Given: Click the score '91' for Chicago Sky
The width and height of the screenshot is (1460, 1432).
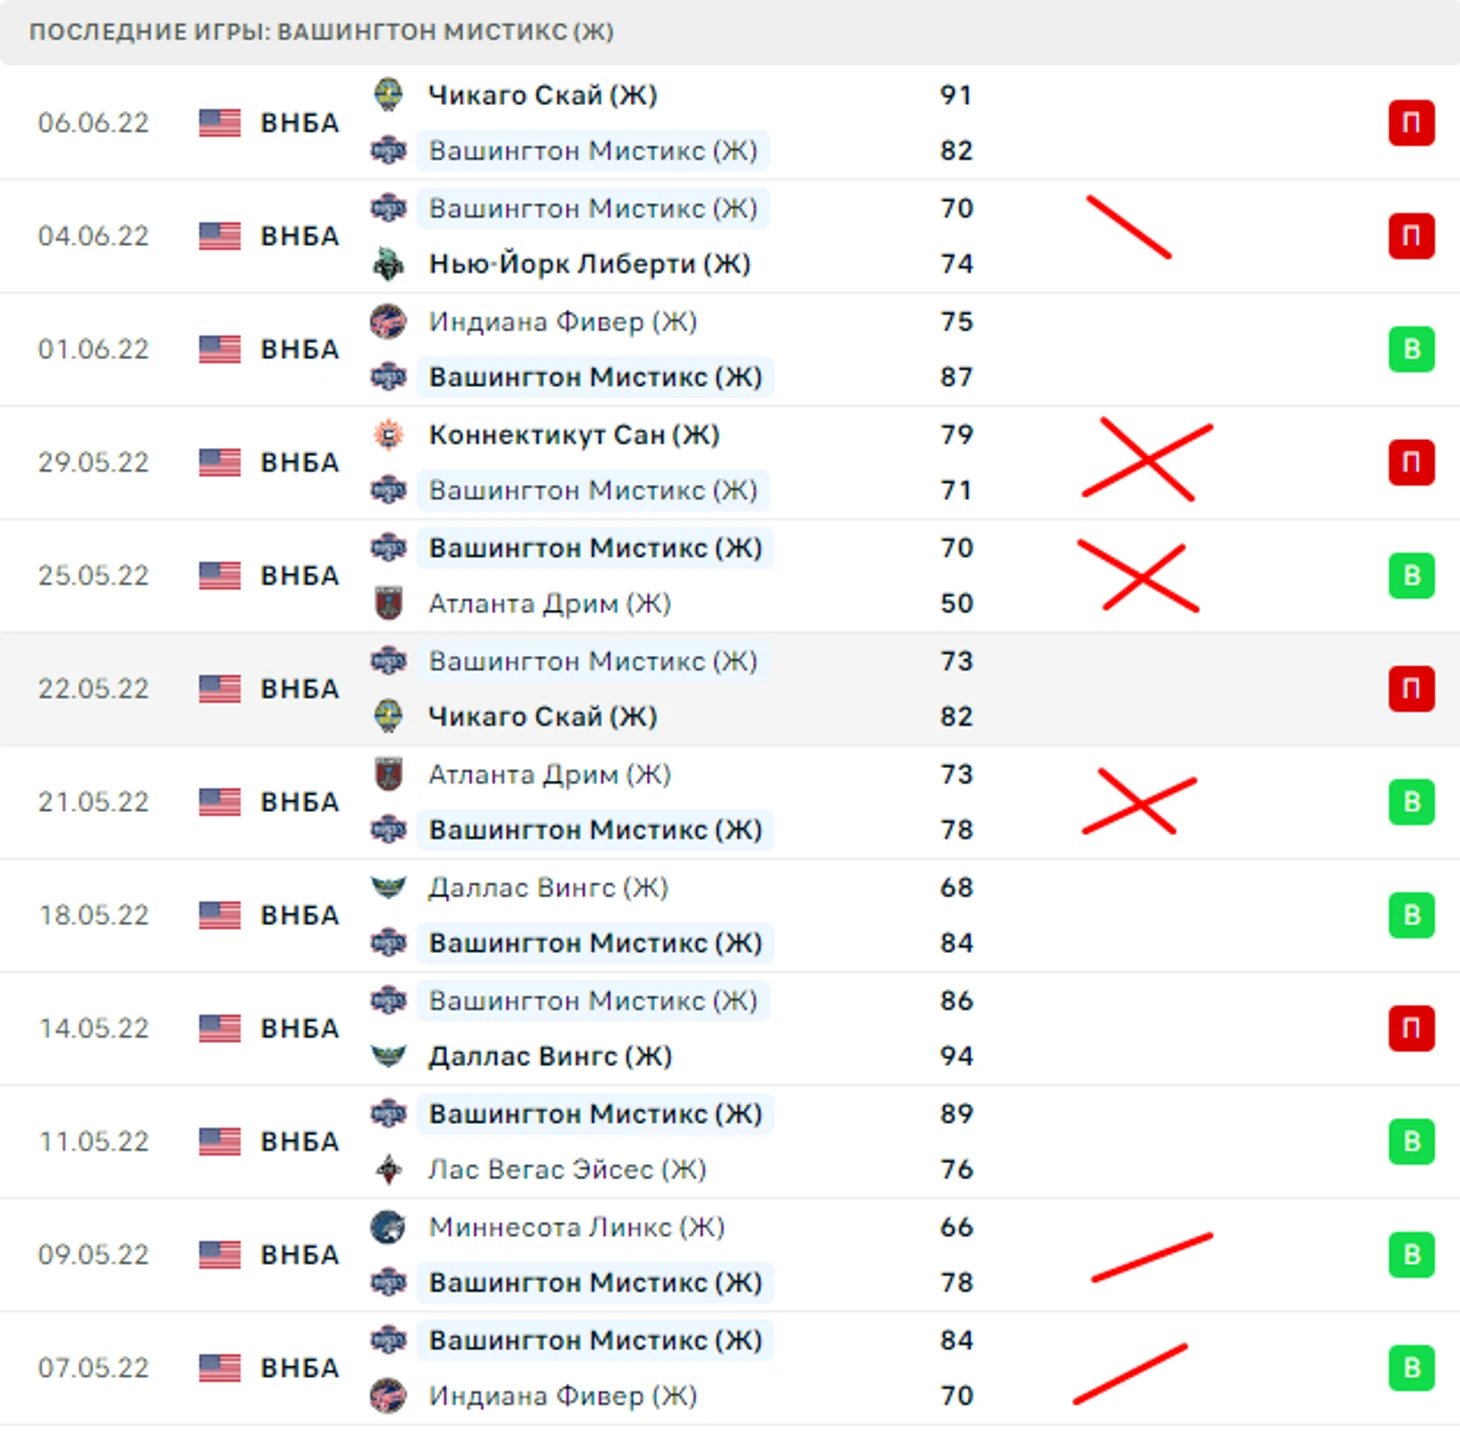Looking at the screenshot, I should point(956,95).
